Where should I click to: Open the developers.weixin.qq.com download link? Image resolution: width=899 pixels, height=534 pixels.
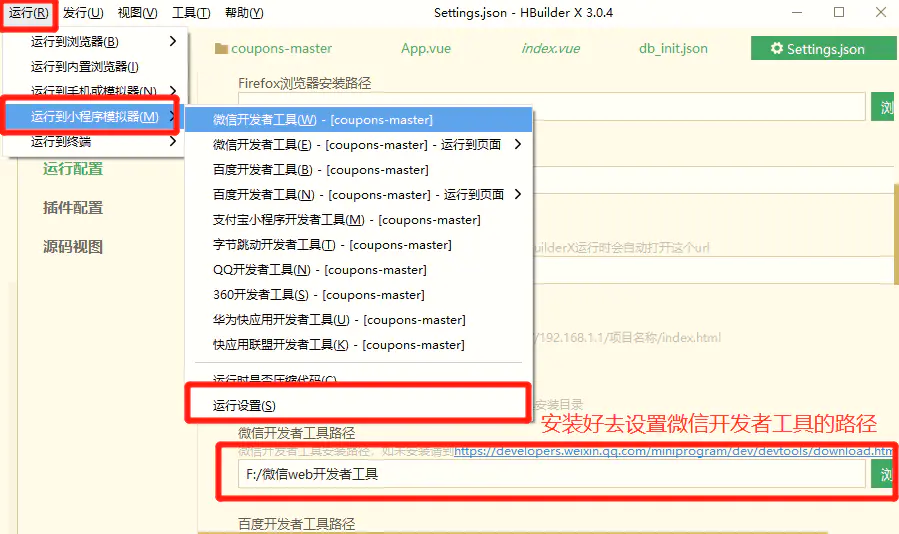coord(673,451)
